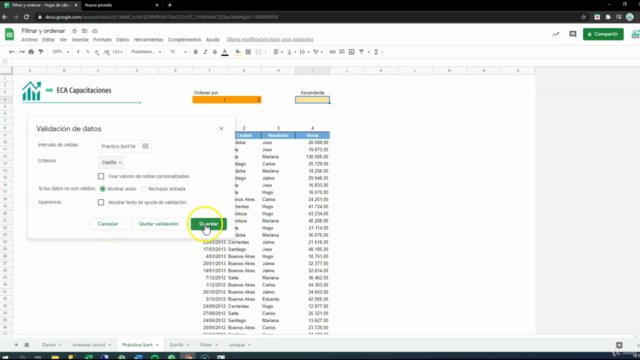Toggle strikethrough formatting

(215, 52)
